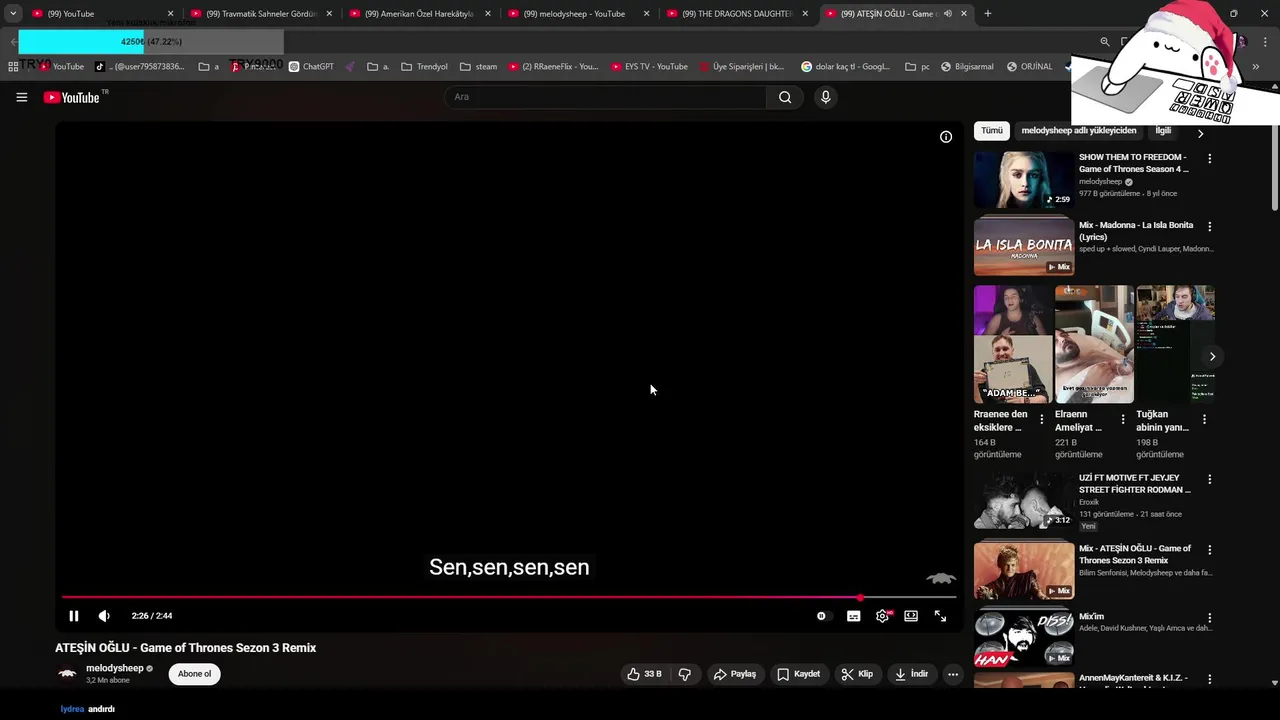This screenshot has width=1280, height=720.
Task: Open ChatGPT bookmark
Action: [x=311, y=67]
